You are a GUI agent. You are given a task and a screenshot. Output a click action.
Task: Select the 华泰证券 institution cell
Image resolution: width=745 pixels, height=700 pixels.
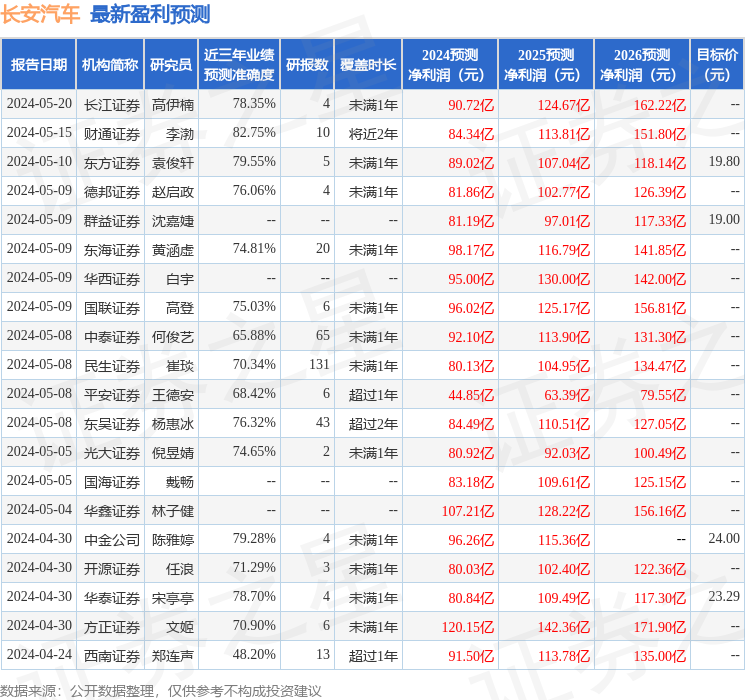tap(112, 598)
